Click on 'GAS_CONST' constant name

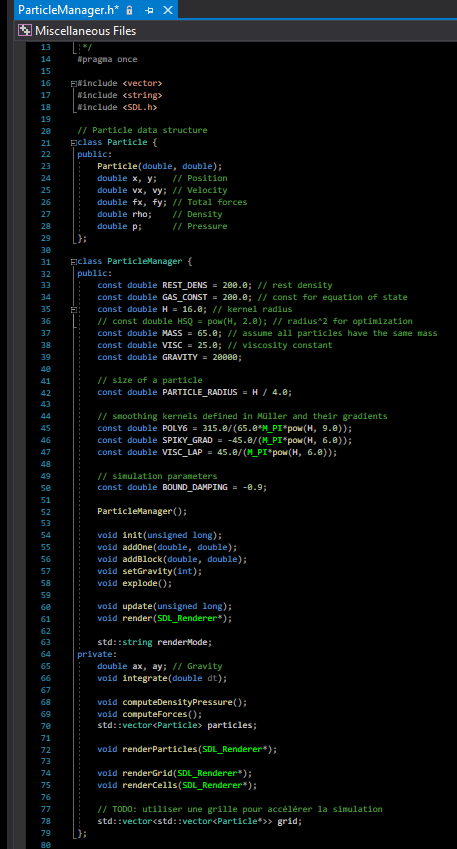185,297
